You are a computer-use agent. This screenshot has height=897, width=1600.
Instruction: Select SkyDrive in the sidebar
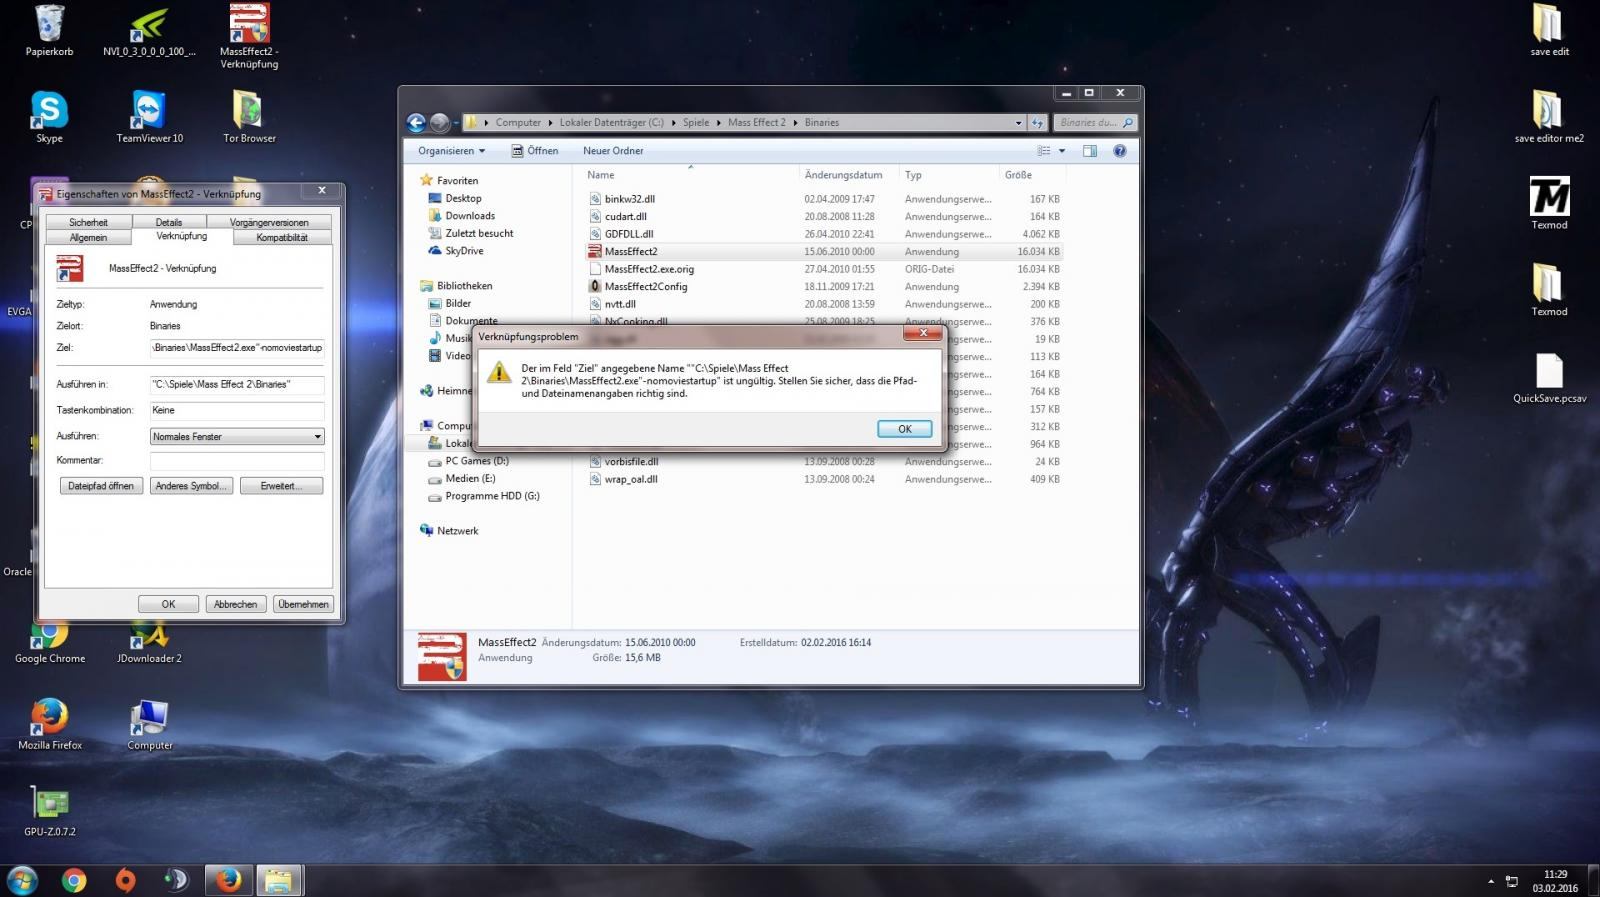click(x=464, y=251)
